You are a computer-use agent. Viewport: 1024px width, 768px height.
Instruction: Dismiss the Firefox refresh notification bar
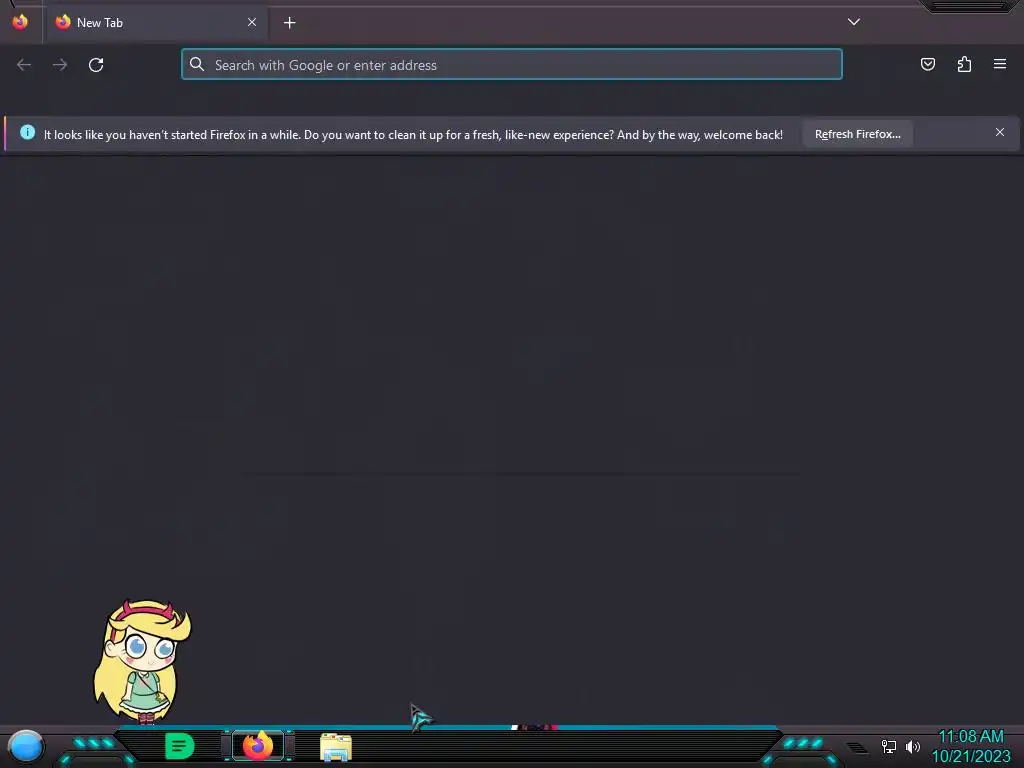(1000, 133)
